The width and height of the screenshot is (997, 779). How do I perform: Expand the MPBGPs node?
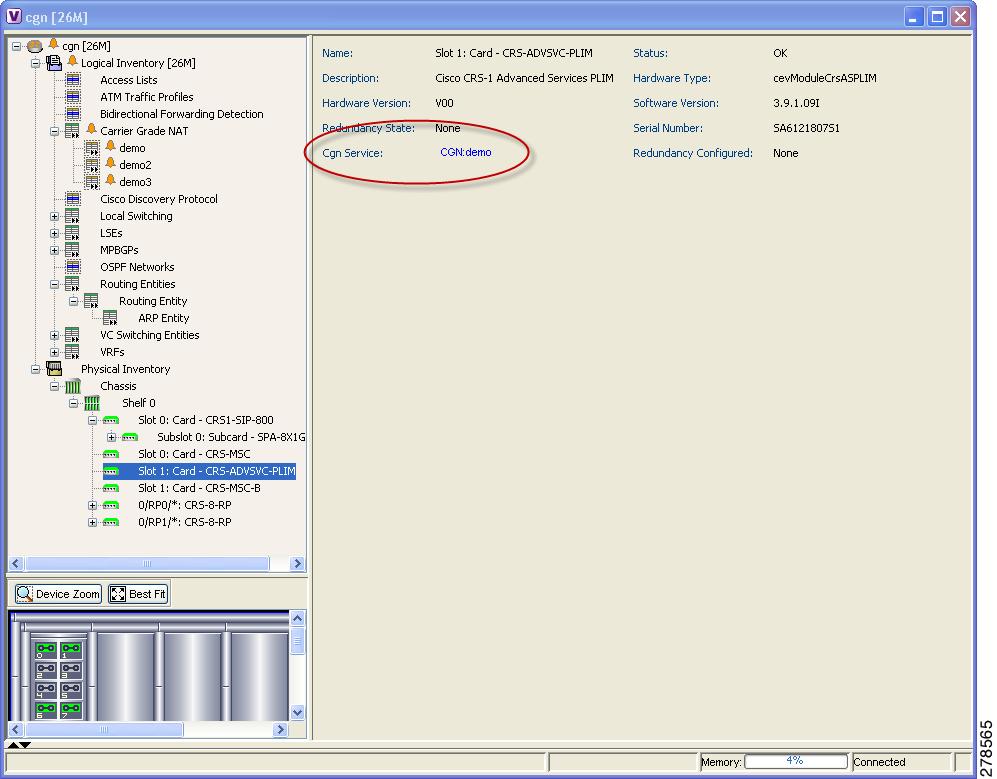(x=55, y=251)
